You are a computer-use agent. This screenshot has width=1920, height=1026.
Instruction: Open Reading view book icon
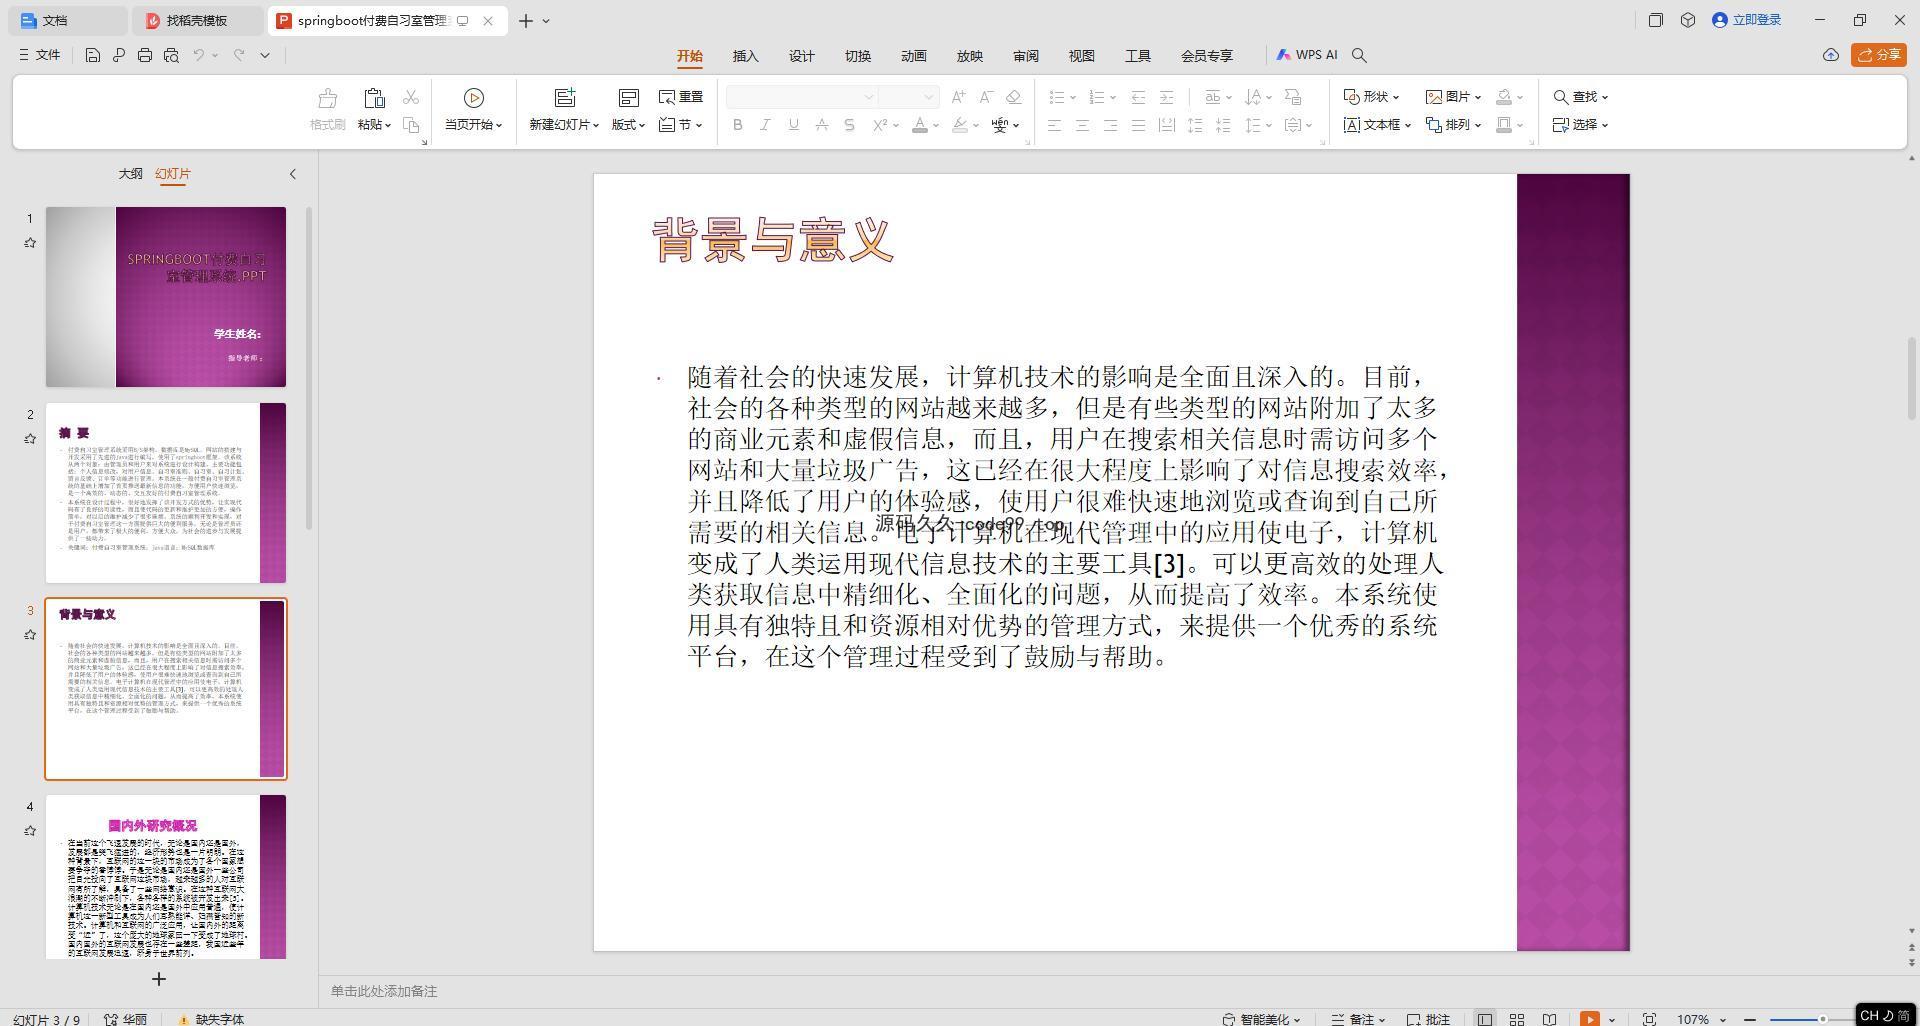(1549, 1019)
